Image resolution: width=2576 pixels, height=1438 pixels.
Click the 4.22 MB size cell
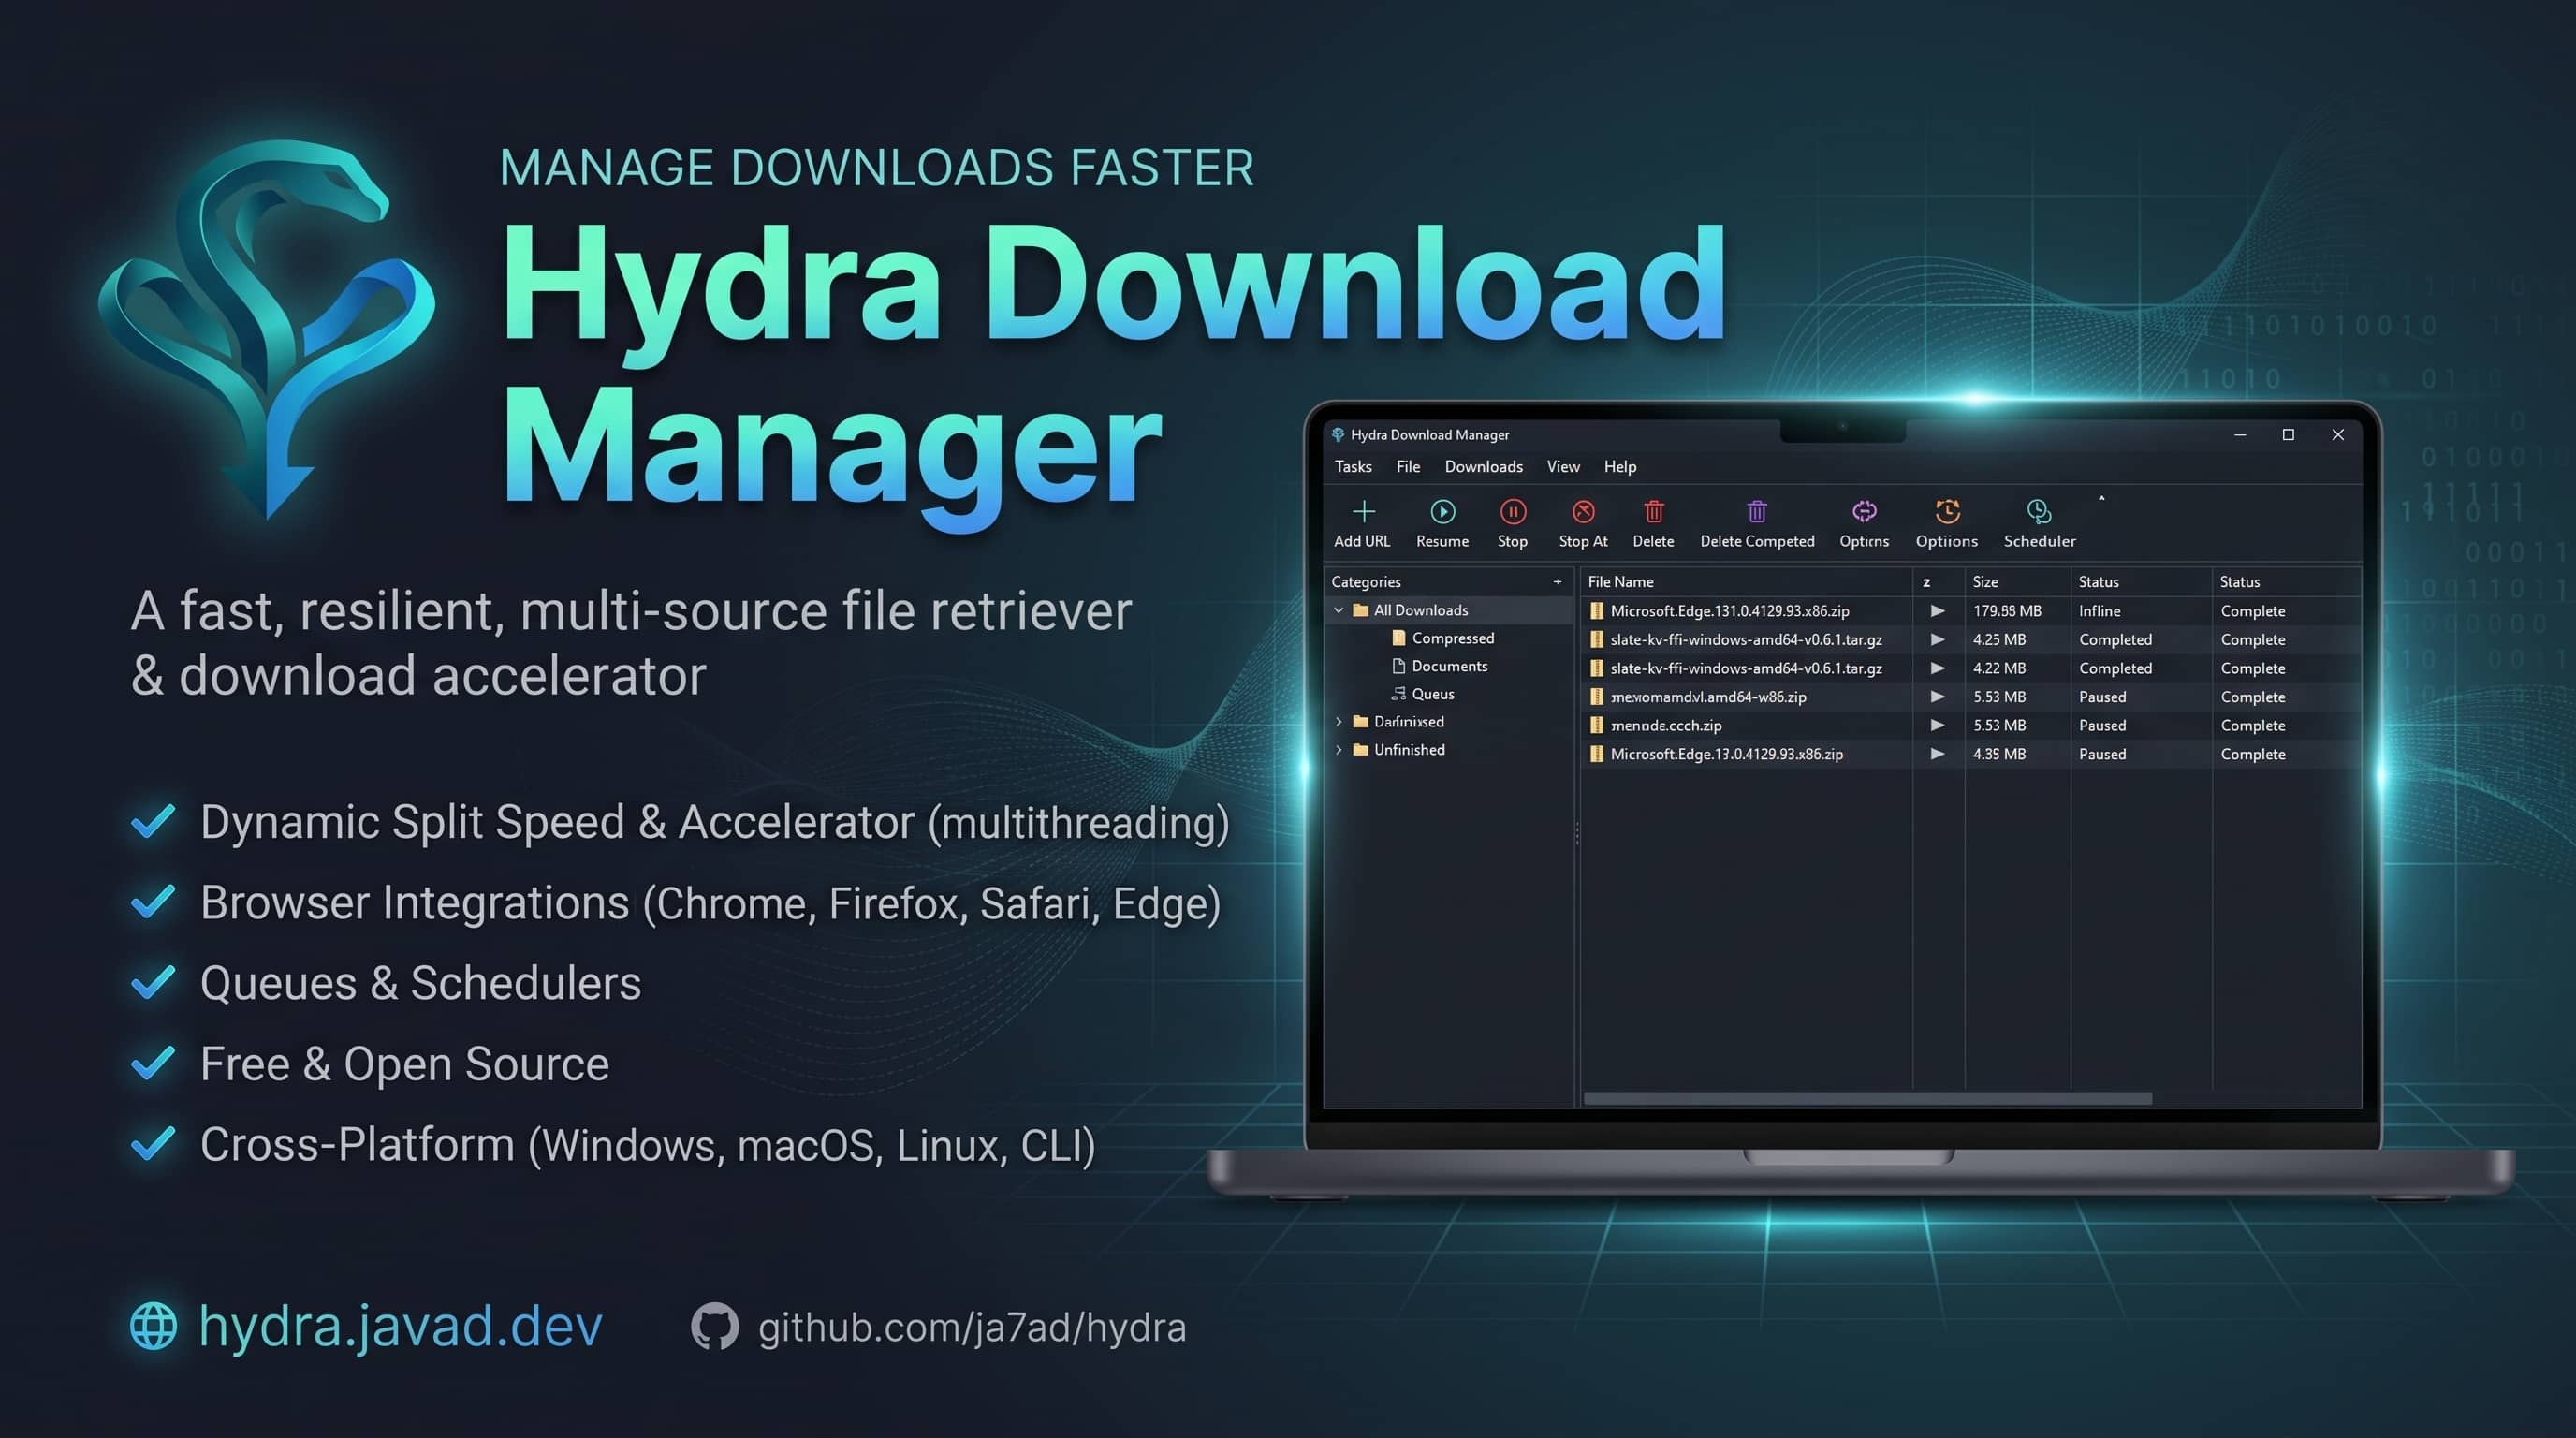1999,668
